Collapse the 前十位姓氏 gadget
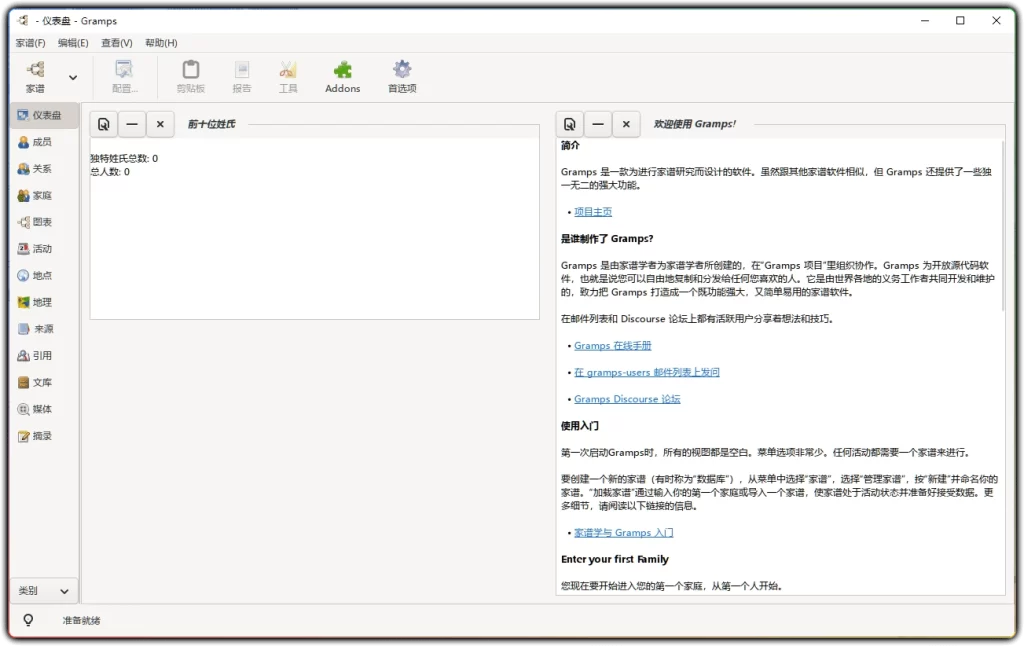This screenshot has height=646, width=1024. [x=132, y=123]
